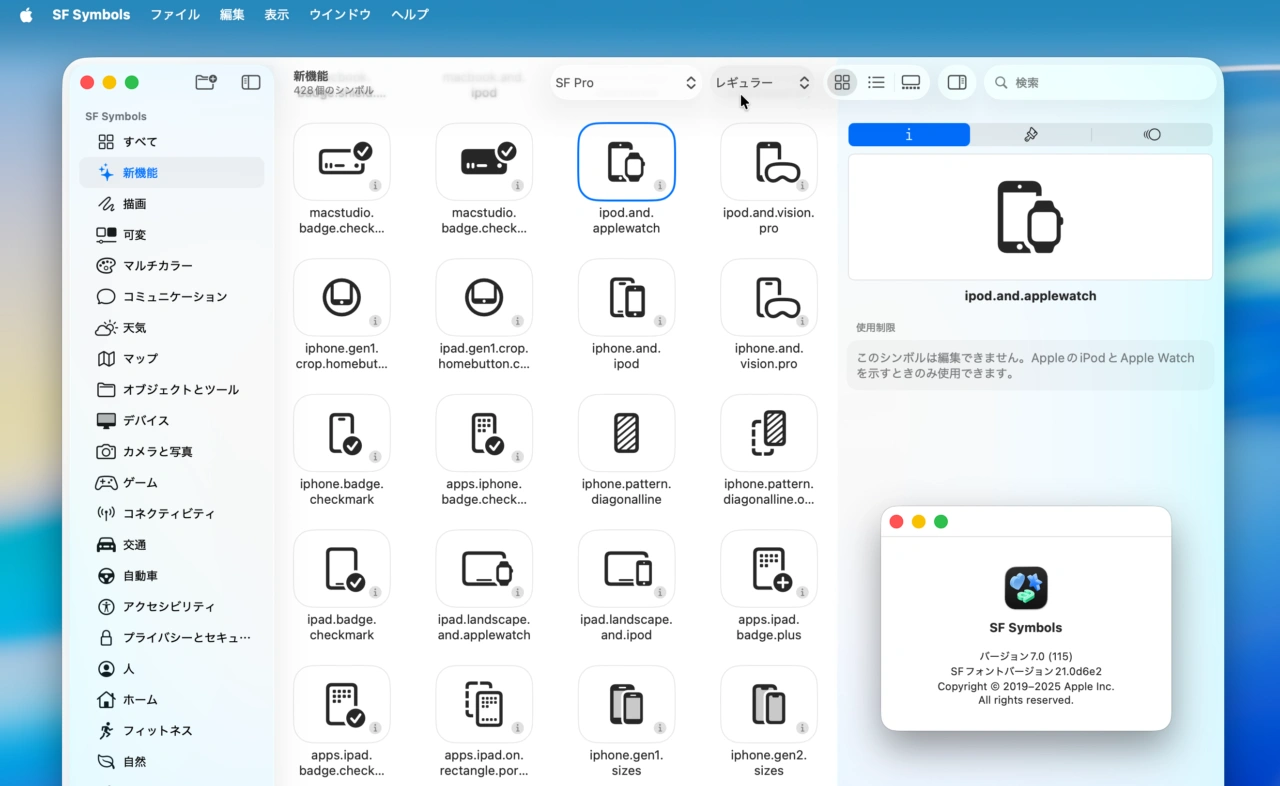
Task: Open the 天気 category in sidebar
Action: pyautogui.click(x=134, y=328)
